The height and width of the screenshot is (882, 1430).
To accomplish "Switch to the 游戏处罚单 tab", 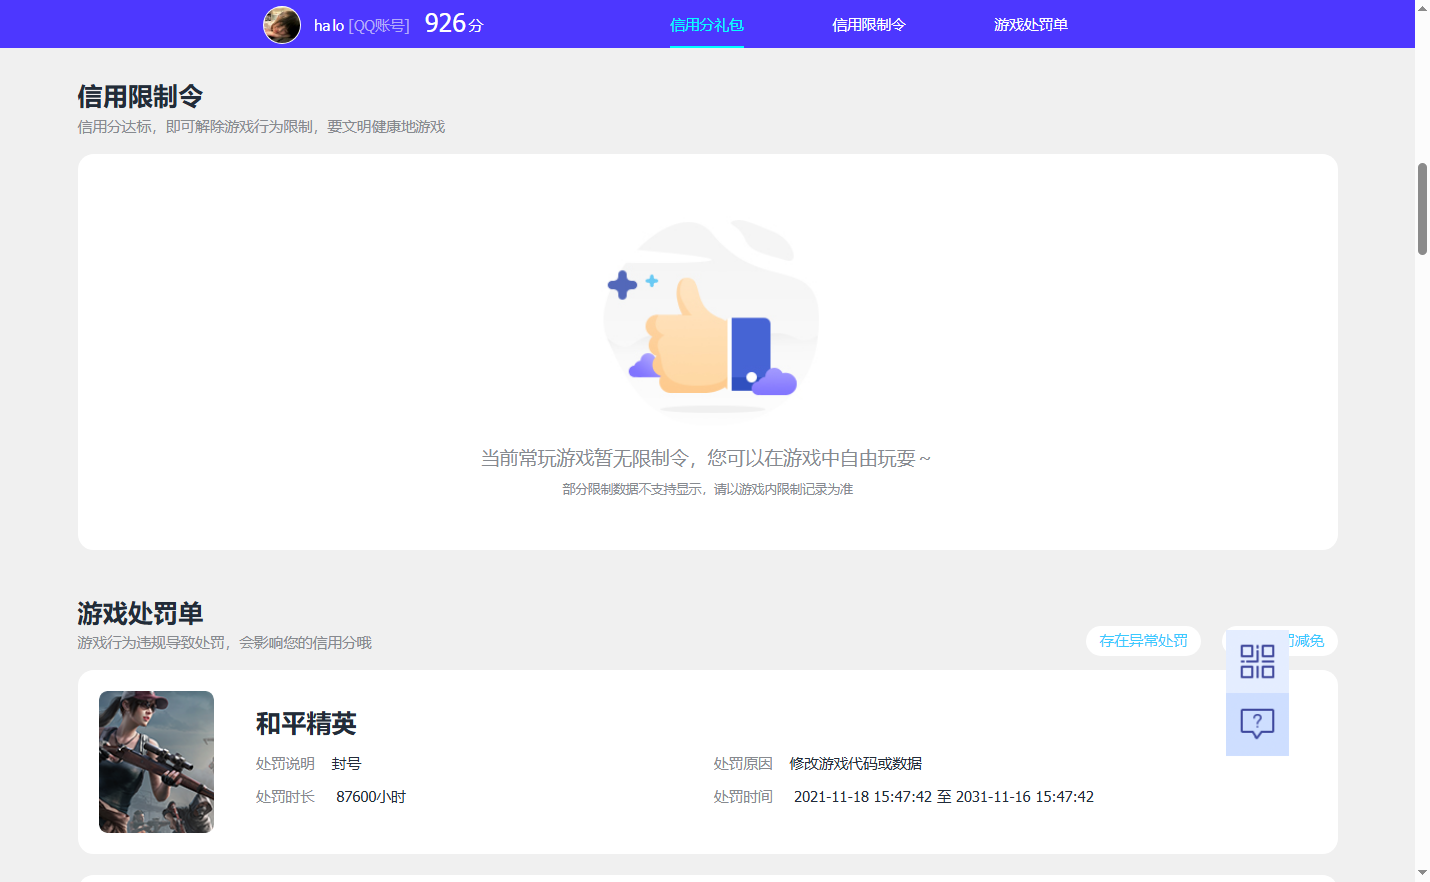I will 1031,25.
